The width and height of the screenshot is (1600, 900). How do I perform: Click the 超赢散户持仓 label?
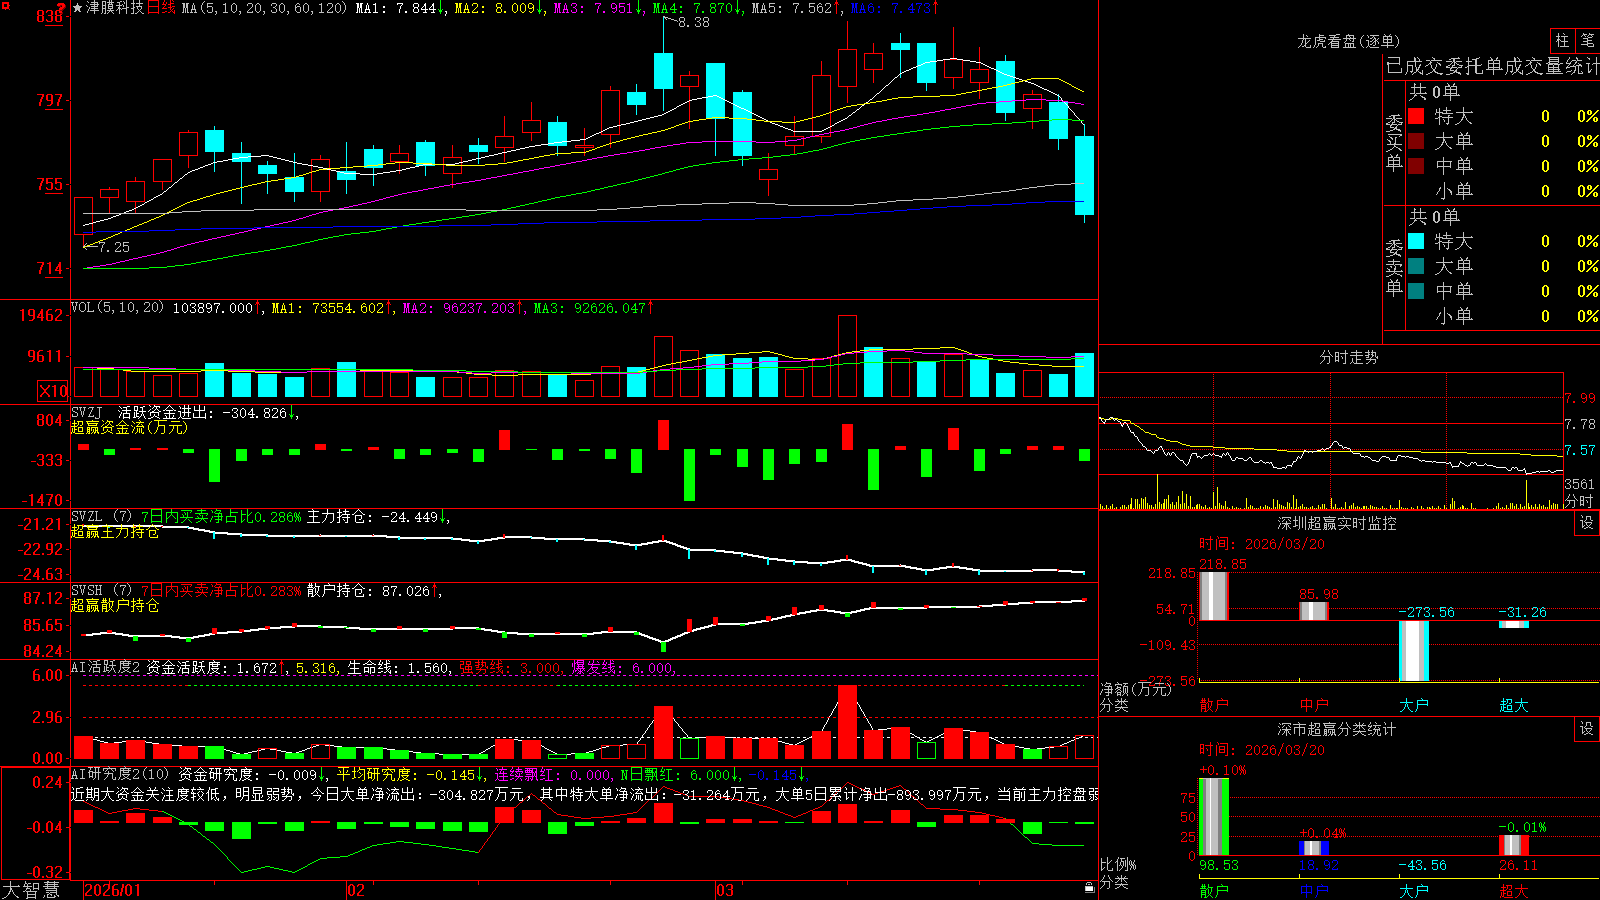click(115, 606)
